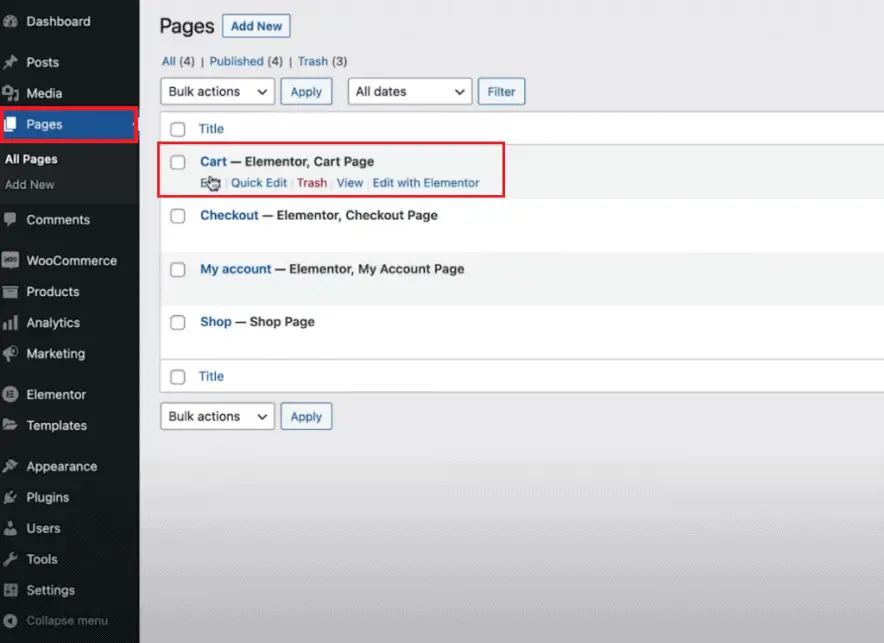Click the Tools wrench icon
Image resolution: width=884 pixels, height=643 pixels.
click(10, 559)
